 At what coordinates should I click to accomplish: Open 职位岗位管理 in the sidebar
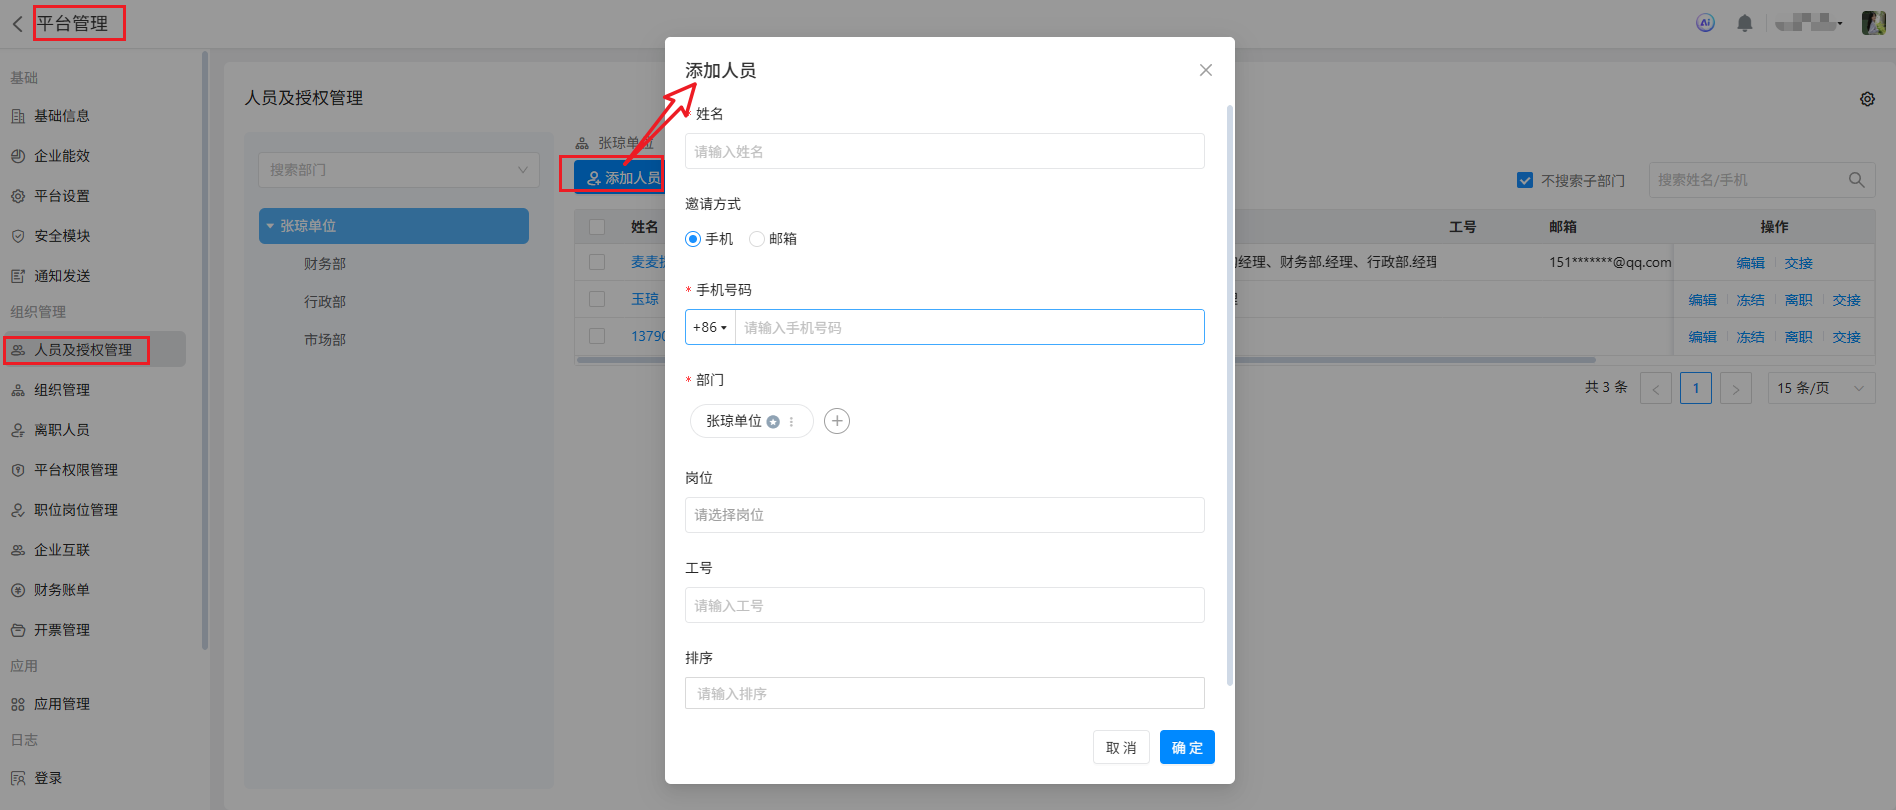(x=76, y=510)
